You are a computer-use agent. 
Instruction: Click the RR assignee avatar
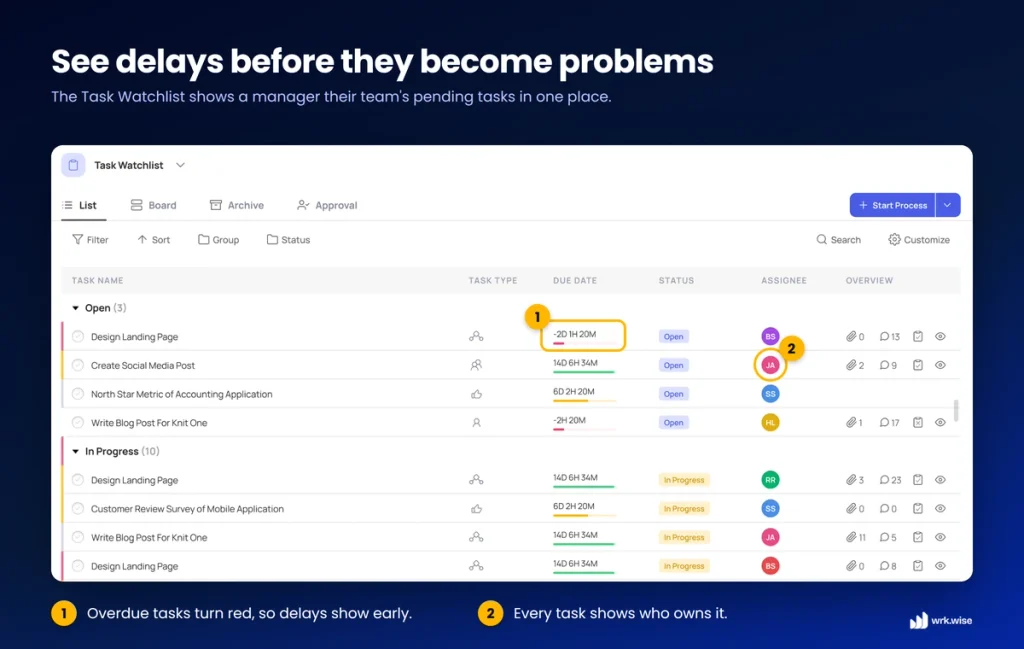[x=770, y=480]
